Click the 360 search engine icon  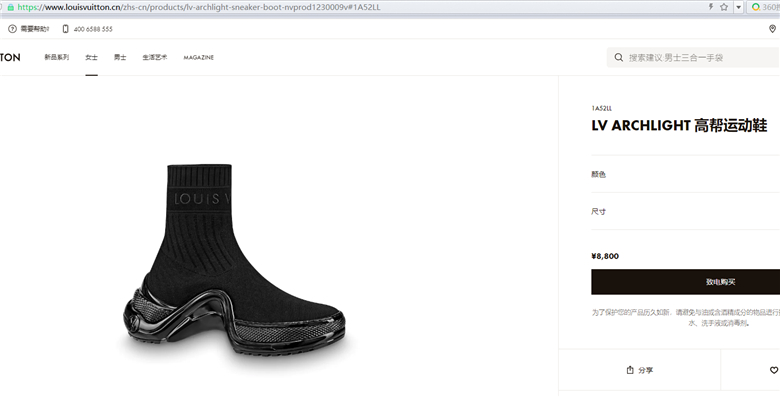click(x=756, y=7)
